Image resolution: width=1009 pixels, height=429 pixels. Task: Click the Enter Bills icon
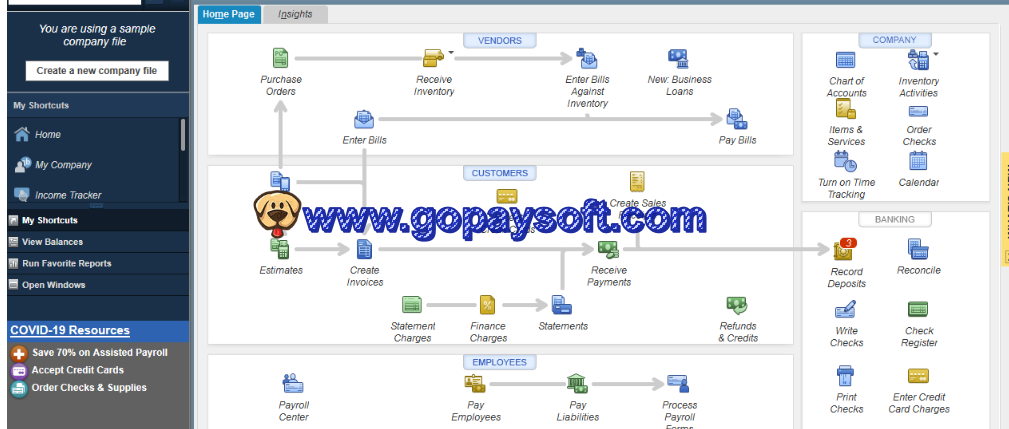pyautogui.click(x=364, y=120)
